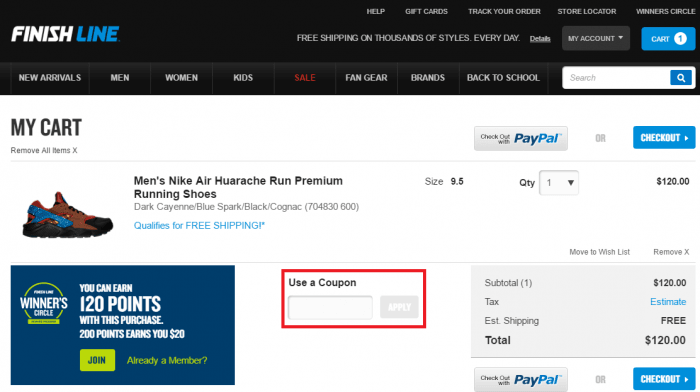Click the Finish Line logo
Image resolution: width=700 pixels, height=392 pixels.
pyautogui.click(x=65, y=34)
